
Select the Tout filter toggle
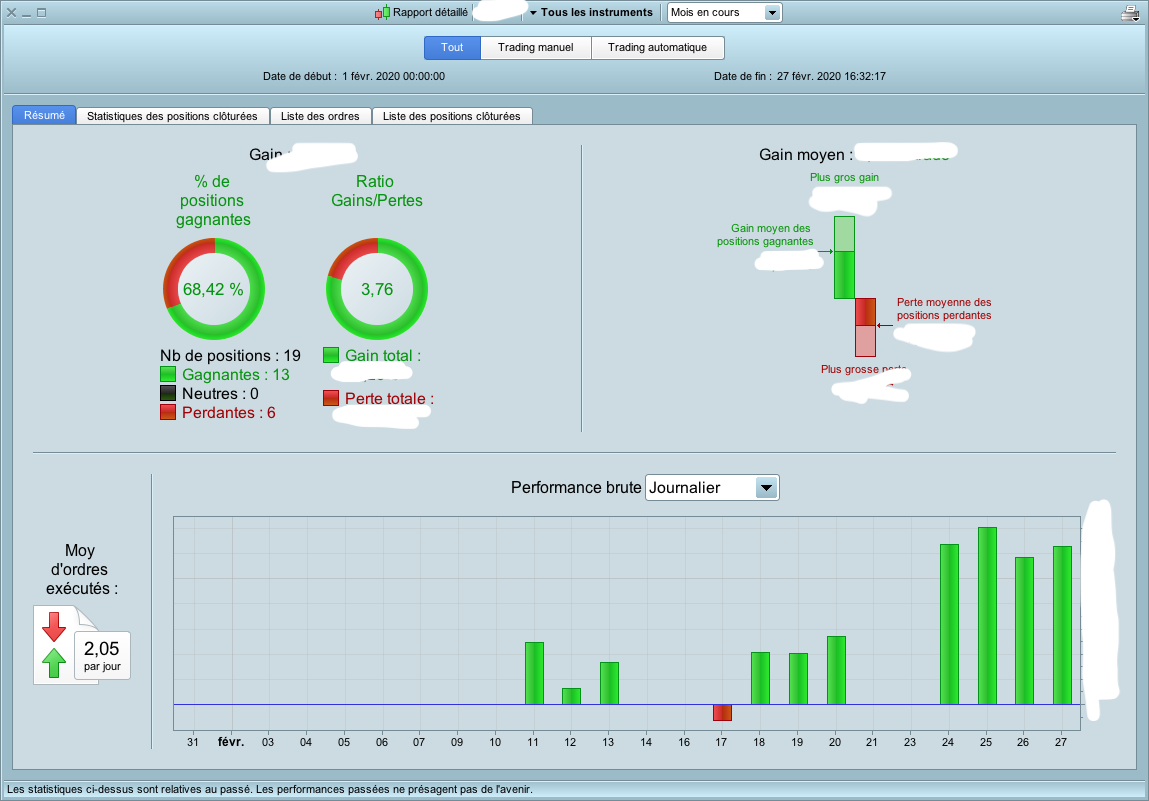452,48
